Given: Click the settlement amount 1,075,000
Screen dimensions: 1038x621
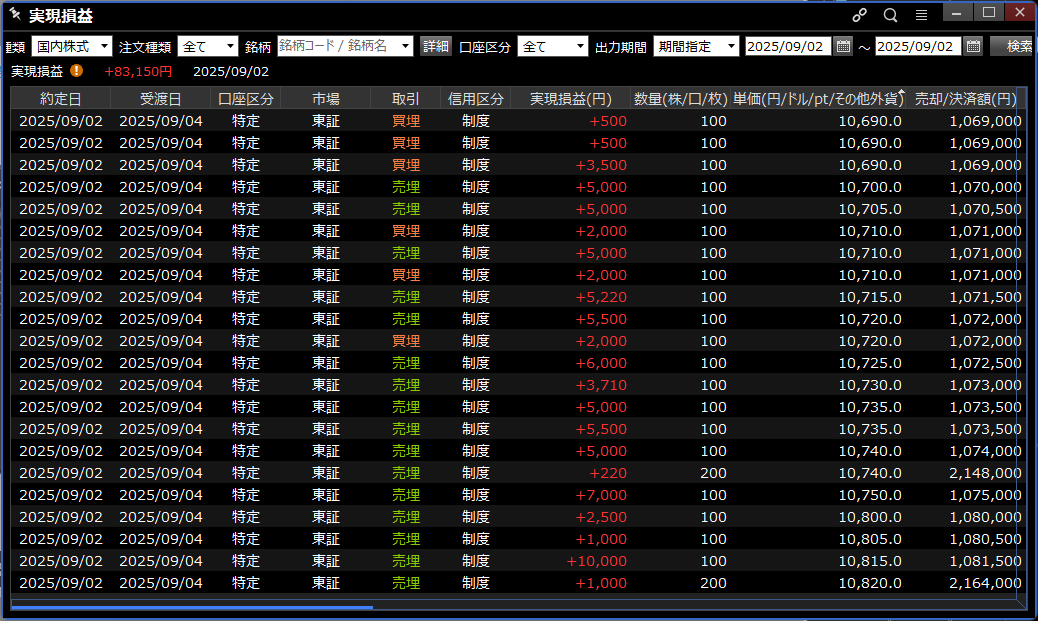Looking at the screenshot, I should (985, 495).
